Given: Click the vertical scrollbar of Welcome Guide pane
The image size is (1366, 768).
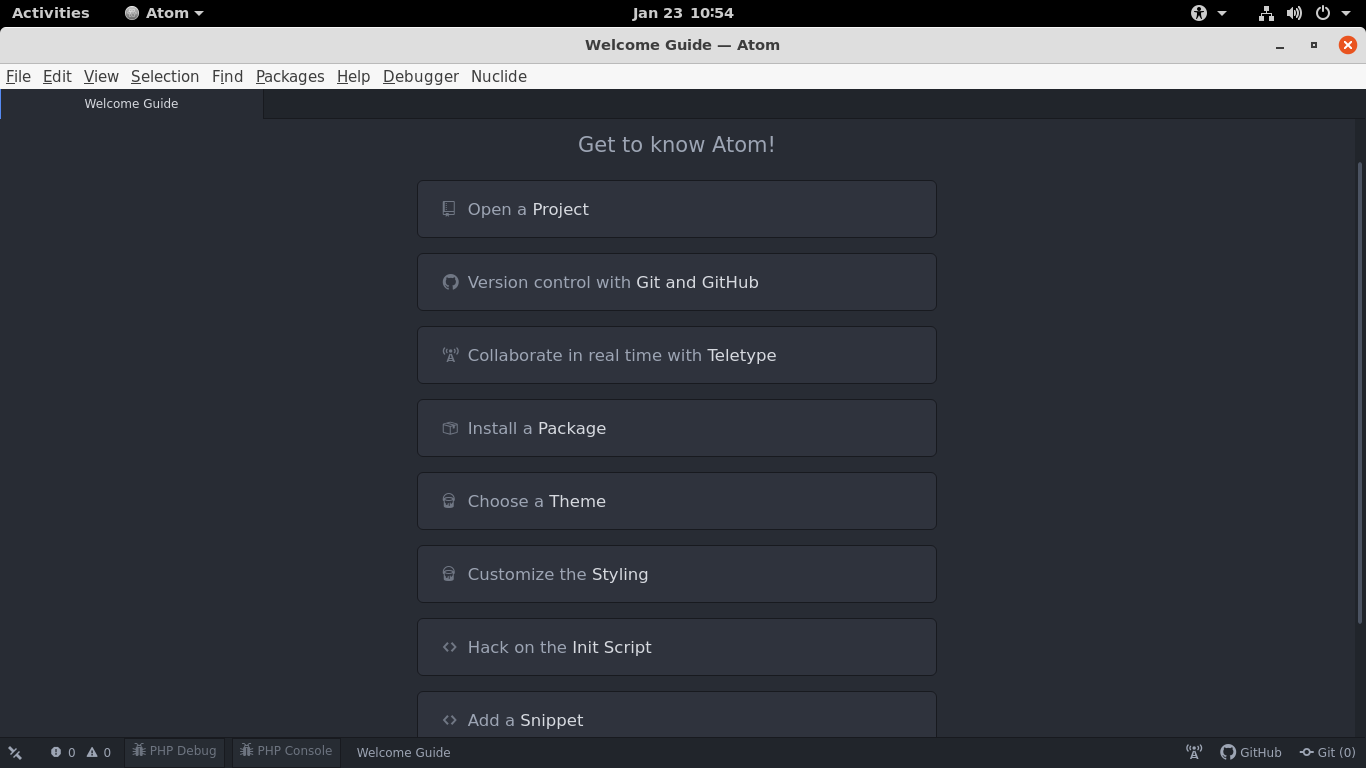Looking at the screenshot, I should [1359, 393].
